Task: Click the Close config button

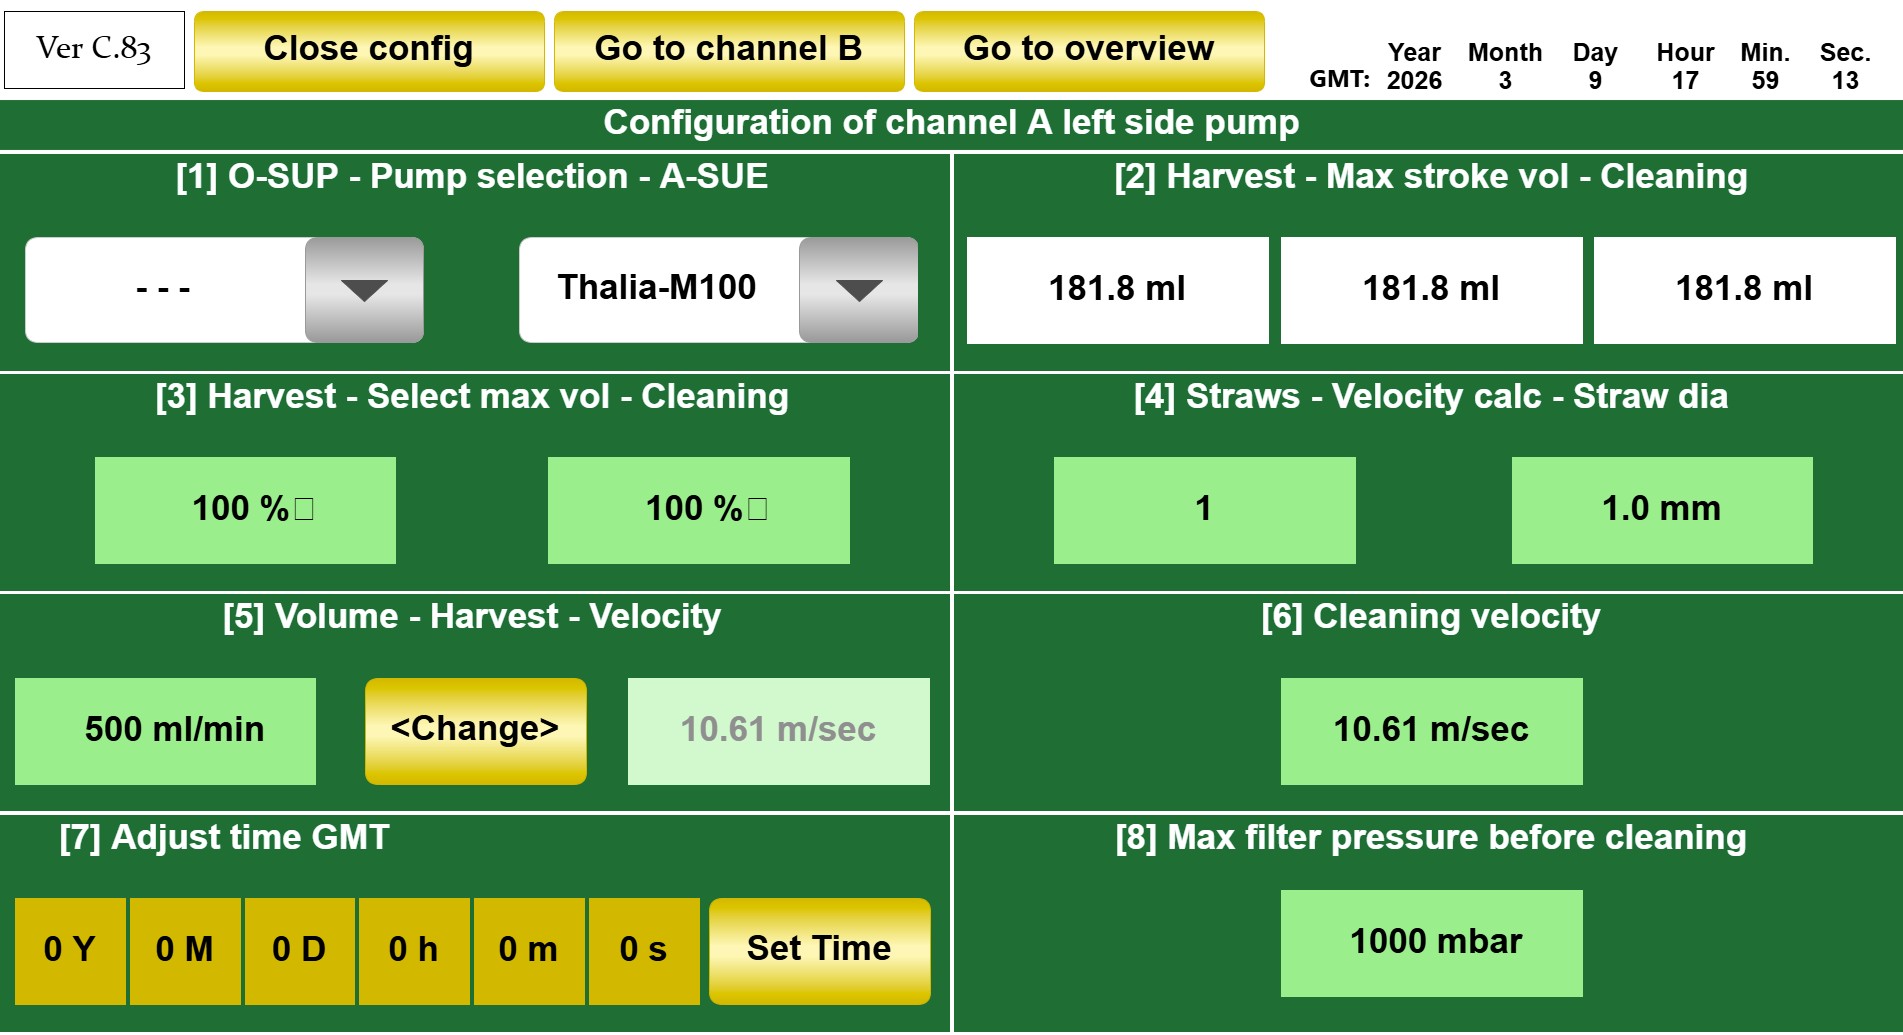Action: 369,50
